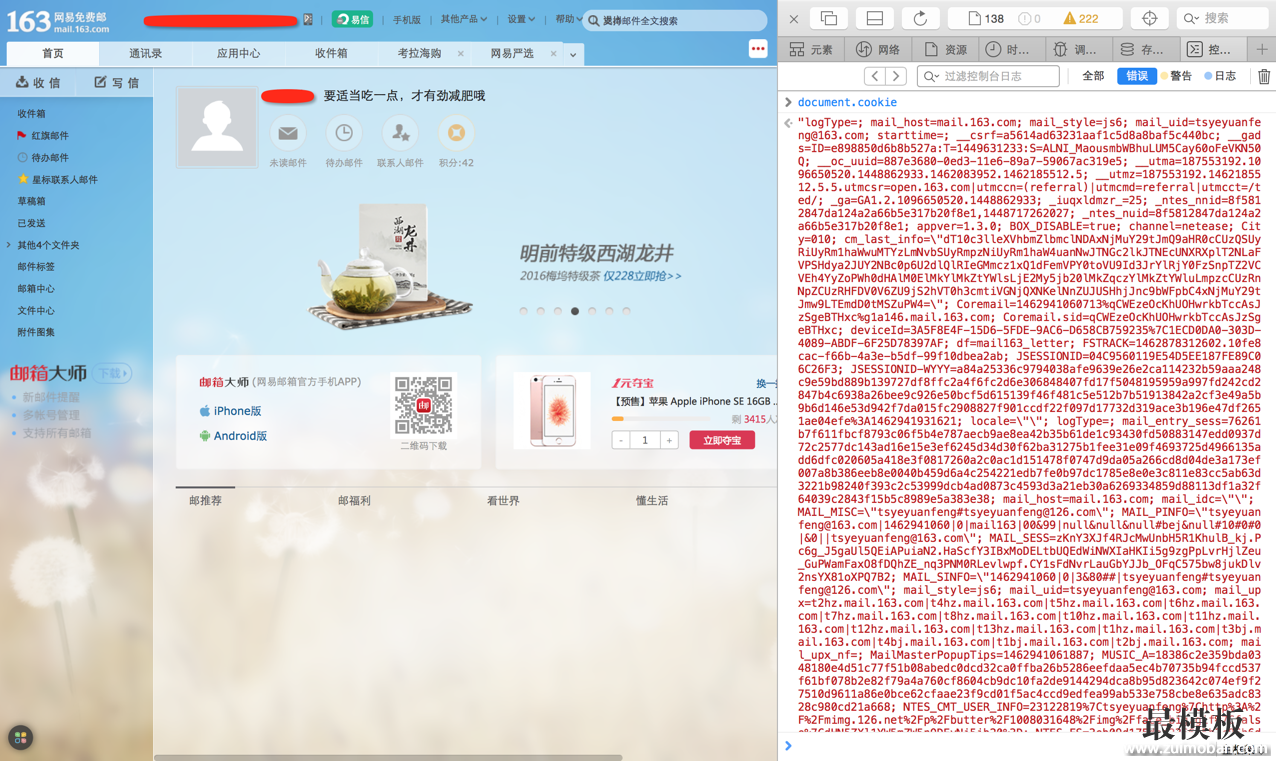Screen dimensions: 1276x761
Task: Close the 考拉海购 tab
Action: click(x=460, y=54)
